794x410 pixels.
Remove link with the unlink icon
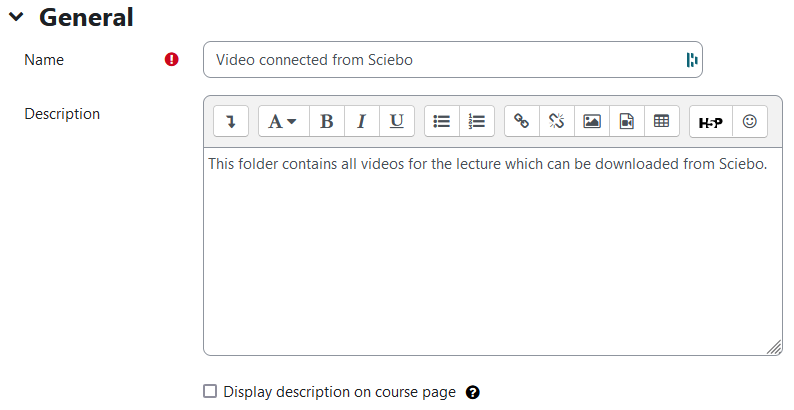(557, 121)
